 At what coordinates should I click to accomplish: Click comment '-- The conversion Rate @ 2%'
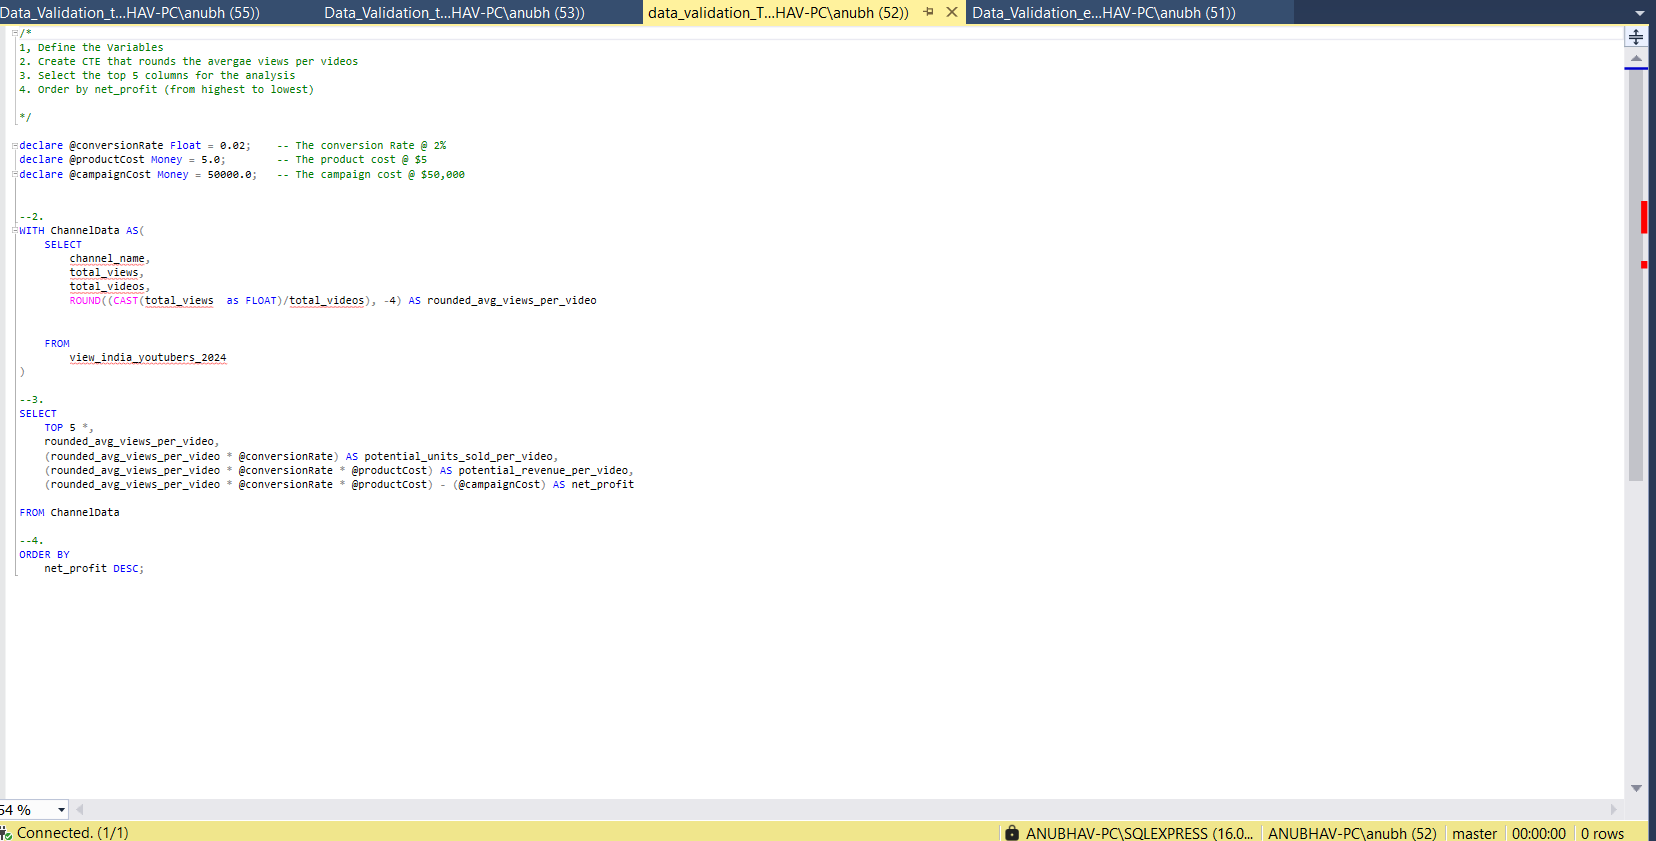tap(362, 146)
